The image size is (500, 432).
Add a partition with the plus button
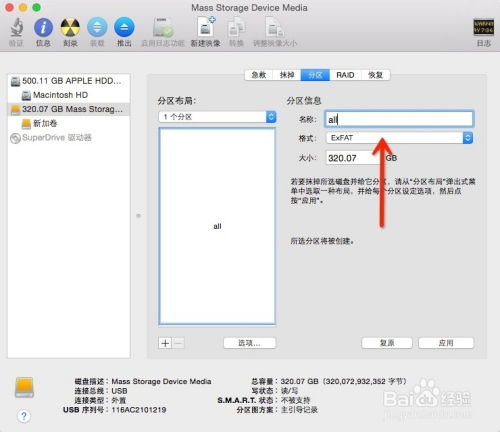(x=165, y=343)
